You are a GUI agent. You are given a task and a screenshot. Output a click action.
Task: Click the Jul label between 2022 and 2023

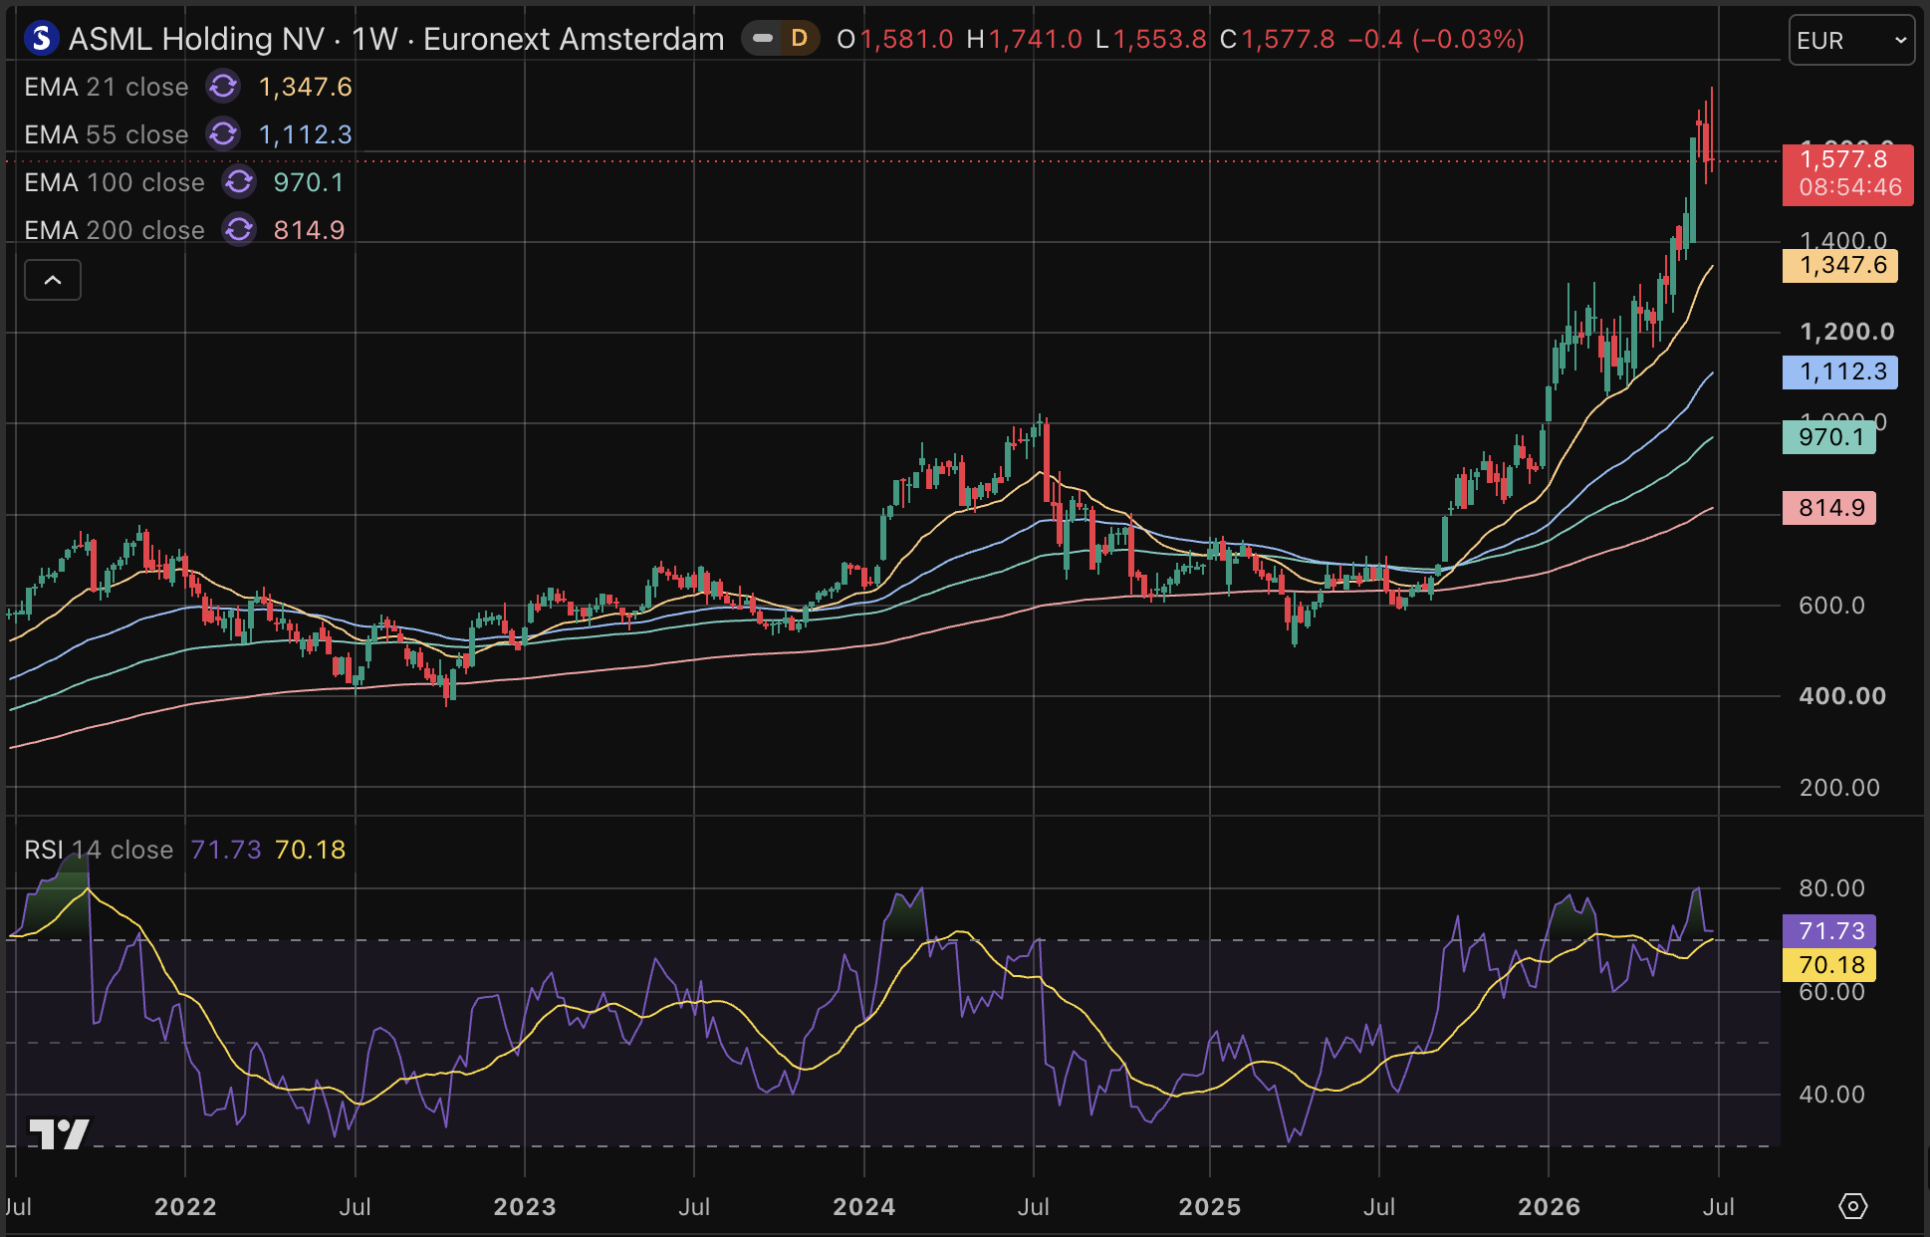coord(355,1207)
